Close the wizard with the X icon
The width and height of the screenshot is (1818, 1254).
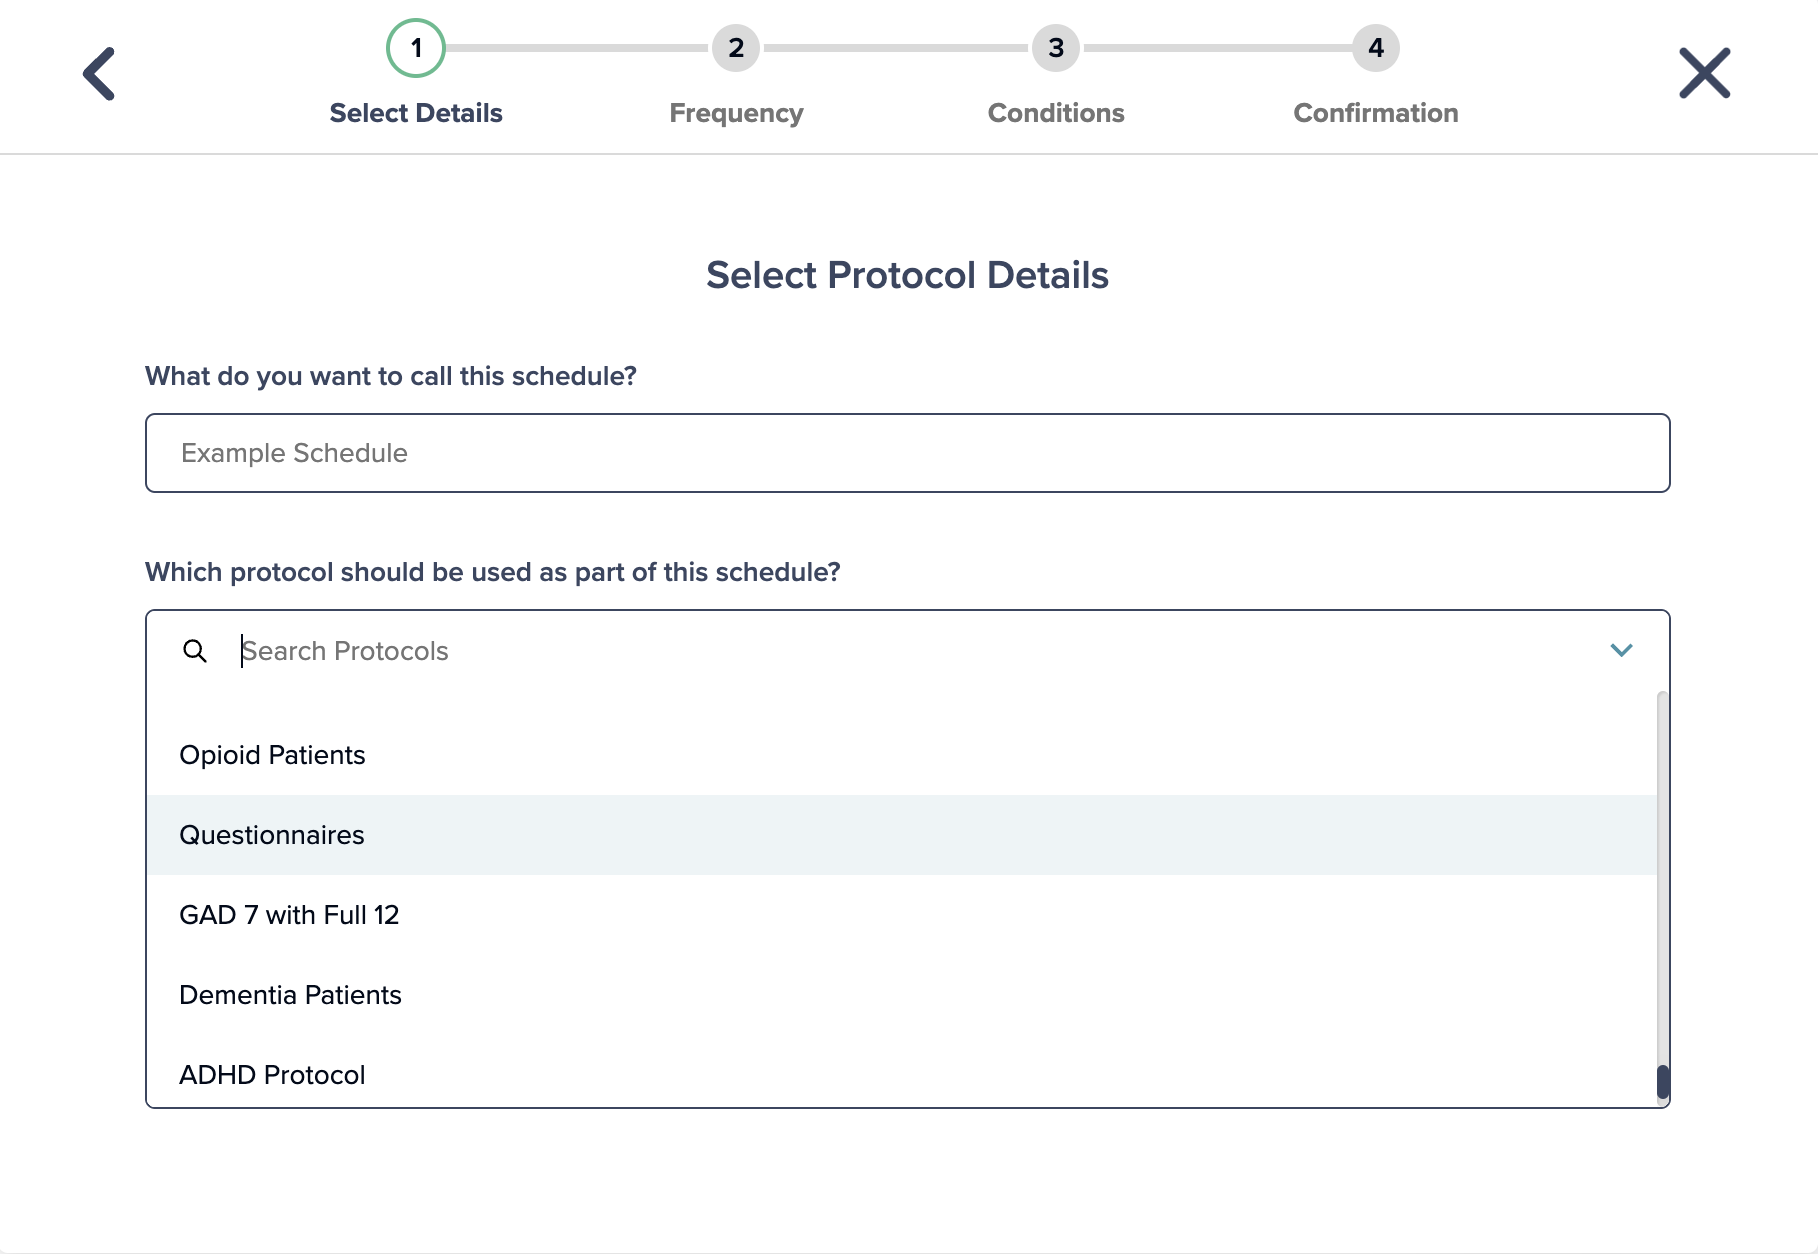click(1704, 73)
